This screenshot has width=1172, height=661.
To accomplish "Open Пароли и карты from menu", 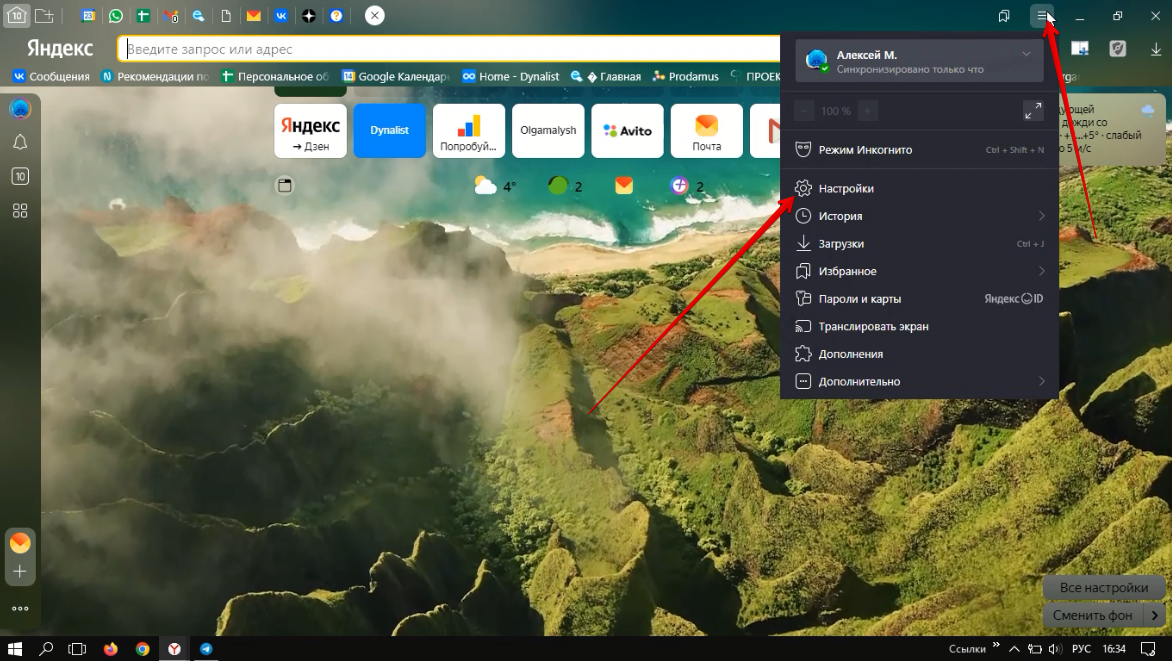I will click(x=919, y=299).
